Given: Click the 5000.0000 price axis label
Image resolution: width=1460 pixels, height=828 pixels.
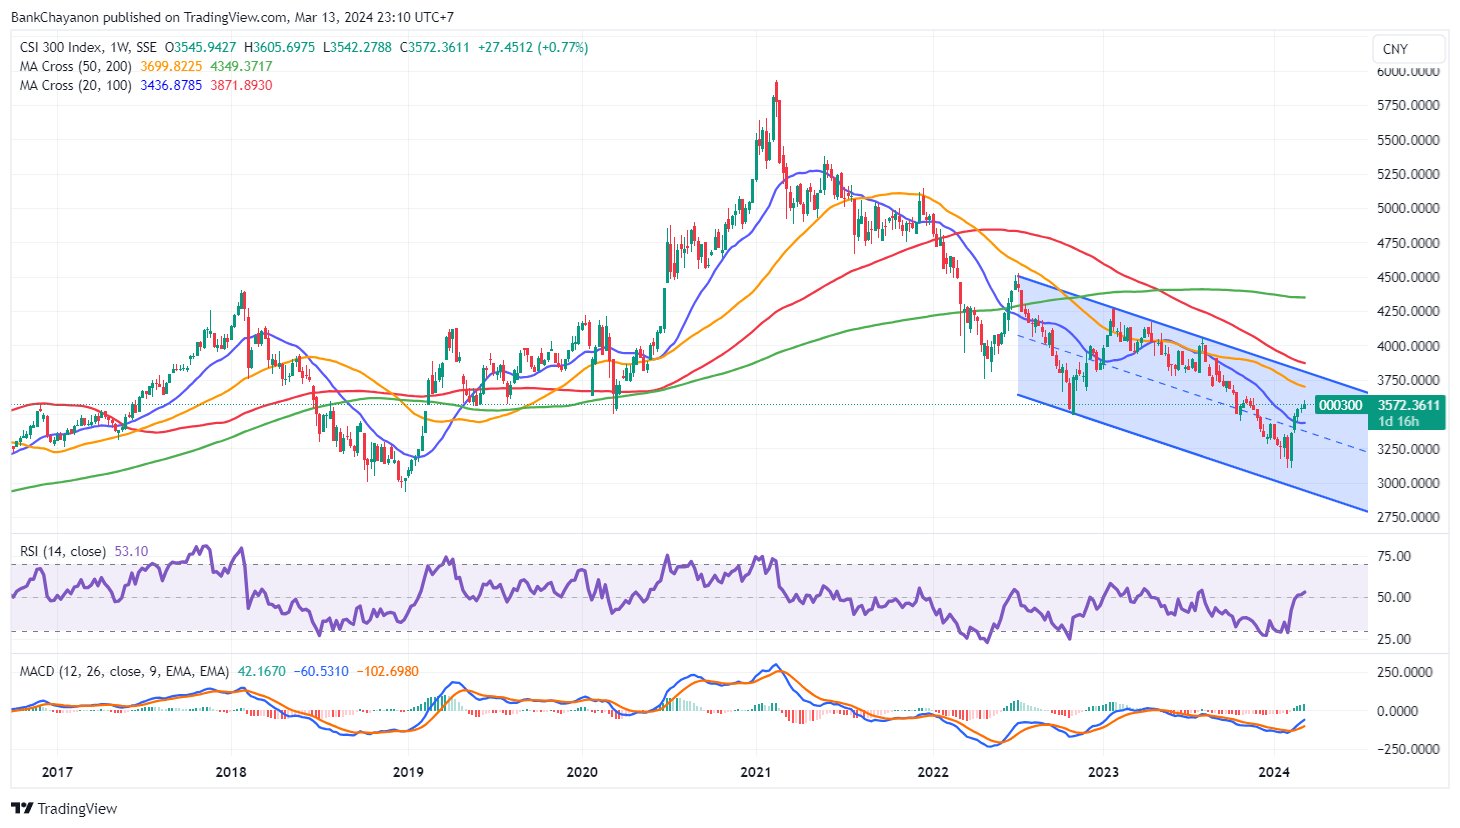Looking at the screenshot, I should [x=1408, y=209].
